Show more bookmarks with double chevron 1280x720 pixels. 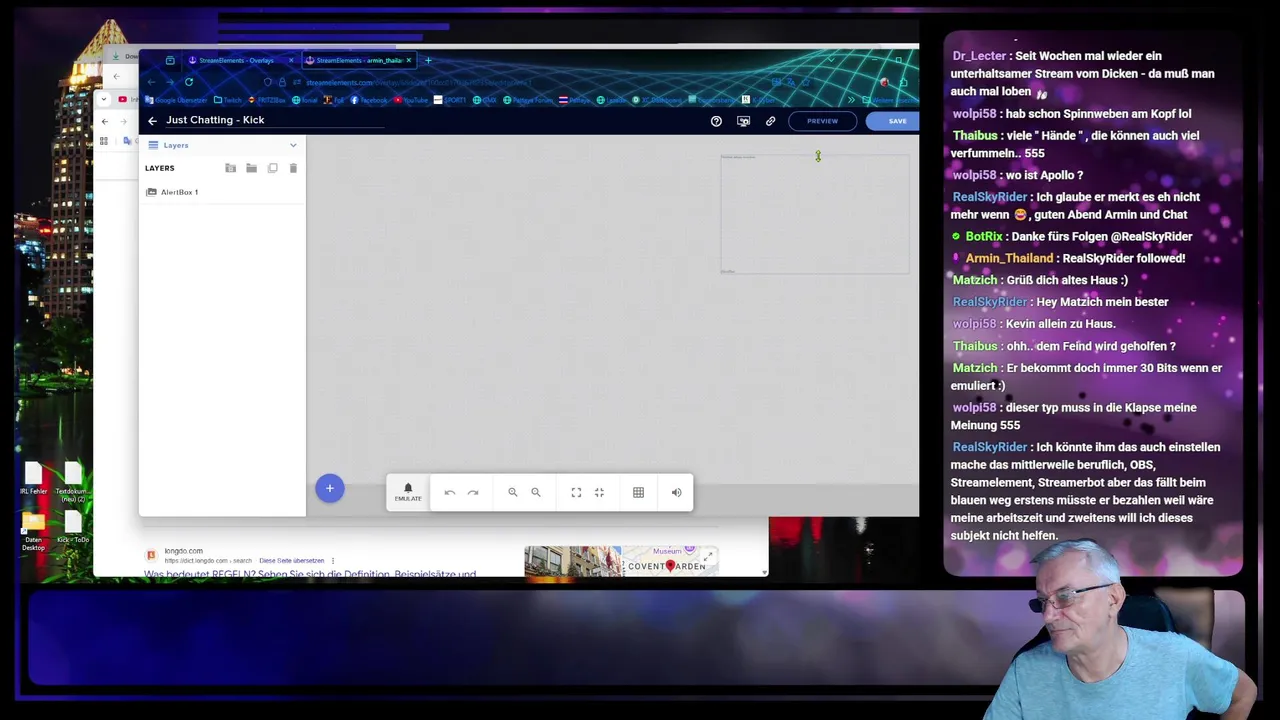coord(850,100)
